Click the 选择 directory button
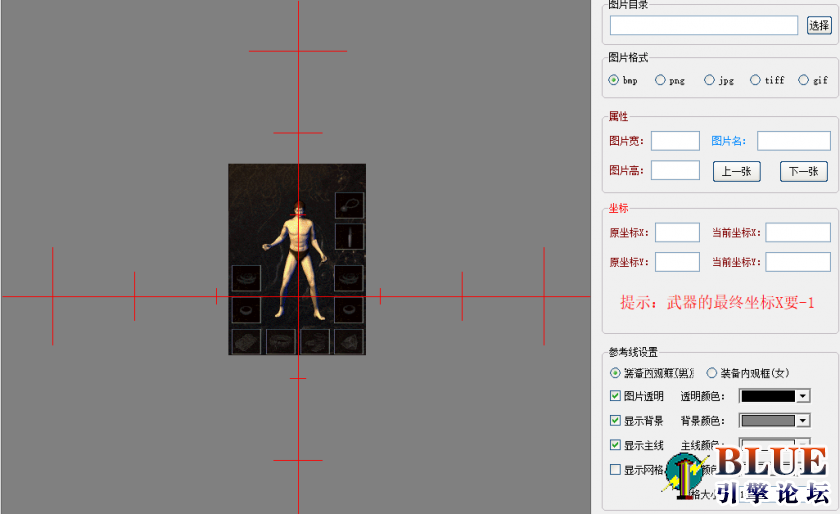 click(819, 25)
